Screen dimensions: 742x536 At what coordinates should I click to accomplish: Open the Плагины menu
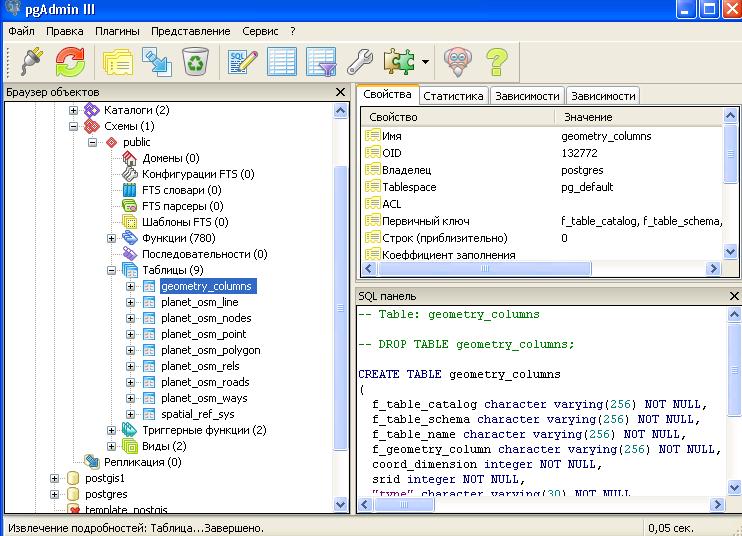(x=117, y=31)
